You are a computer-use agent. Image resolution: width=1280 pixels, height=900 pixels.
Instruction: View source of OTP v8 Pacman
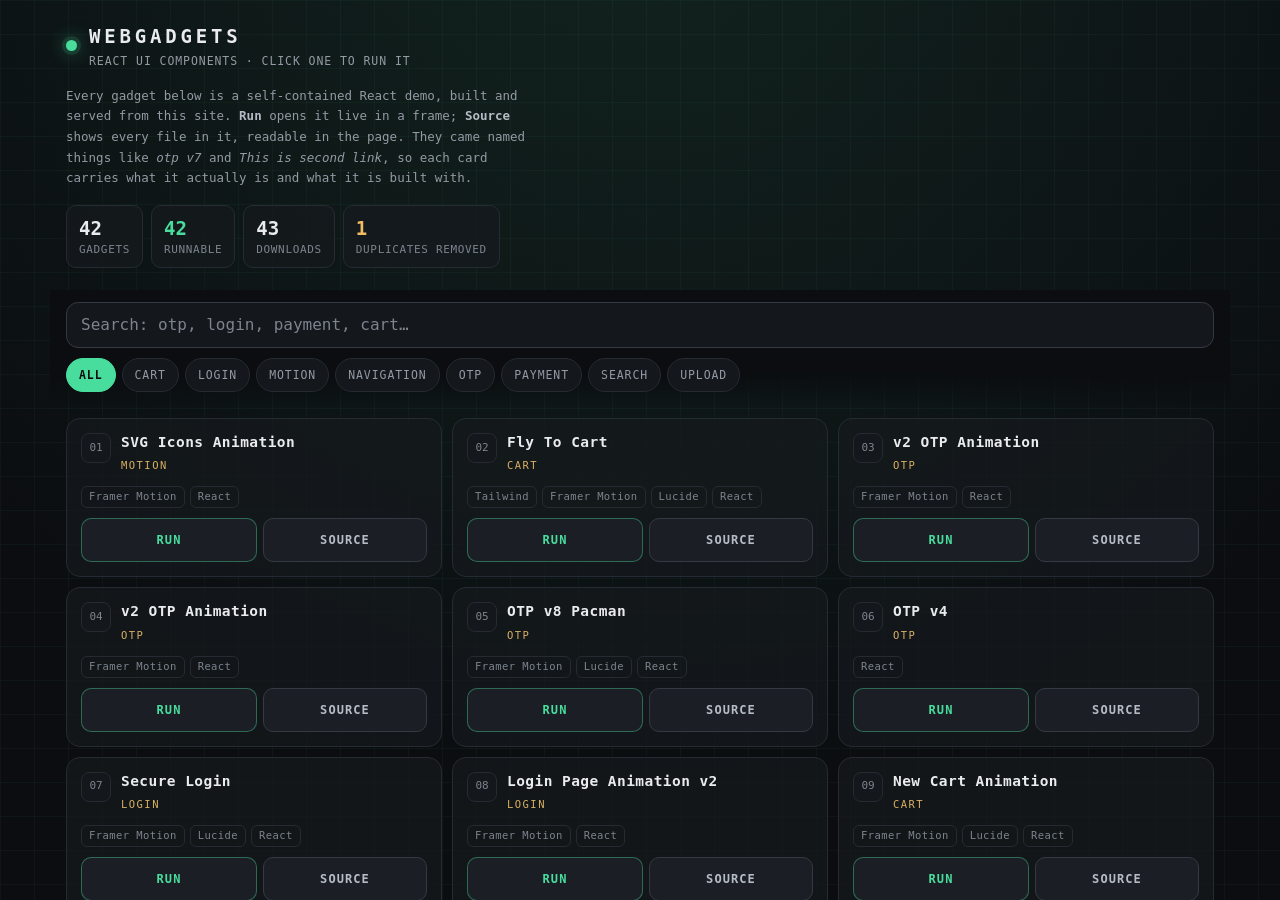[731, 710]
